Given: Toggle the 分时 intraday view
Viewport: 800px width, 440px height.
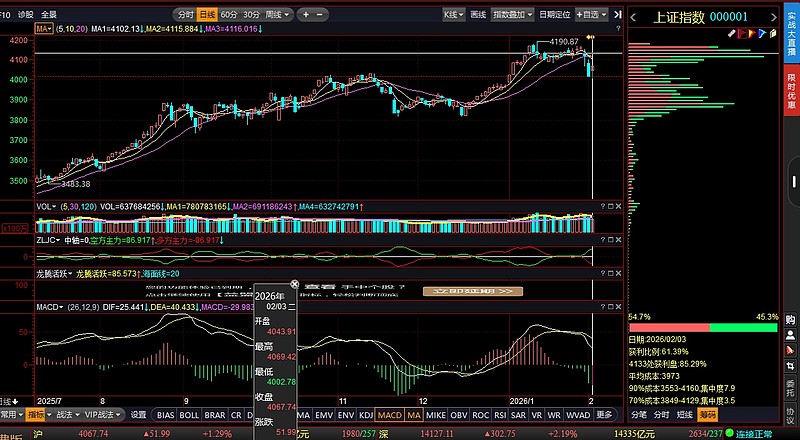Looking at the screenshot, I should point(184,15).
